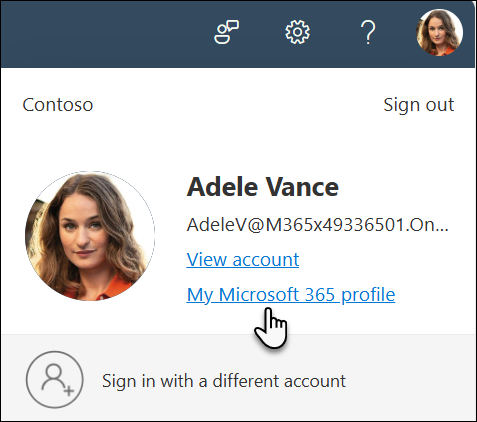Click the gray footer row beside add-account text
477x422 pixels.
pos(410,380)
